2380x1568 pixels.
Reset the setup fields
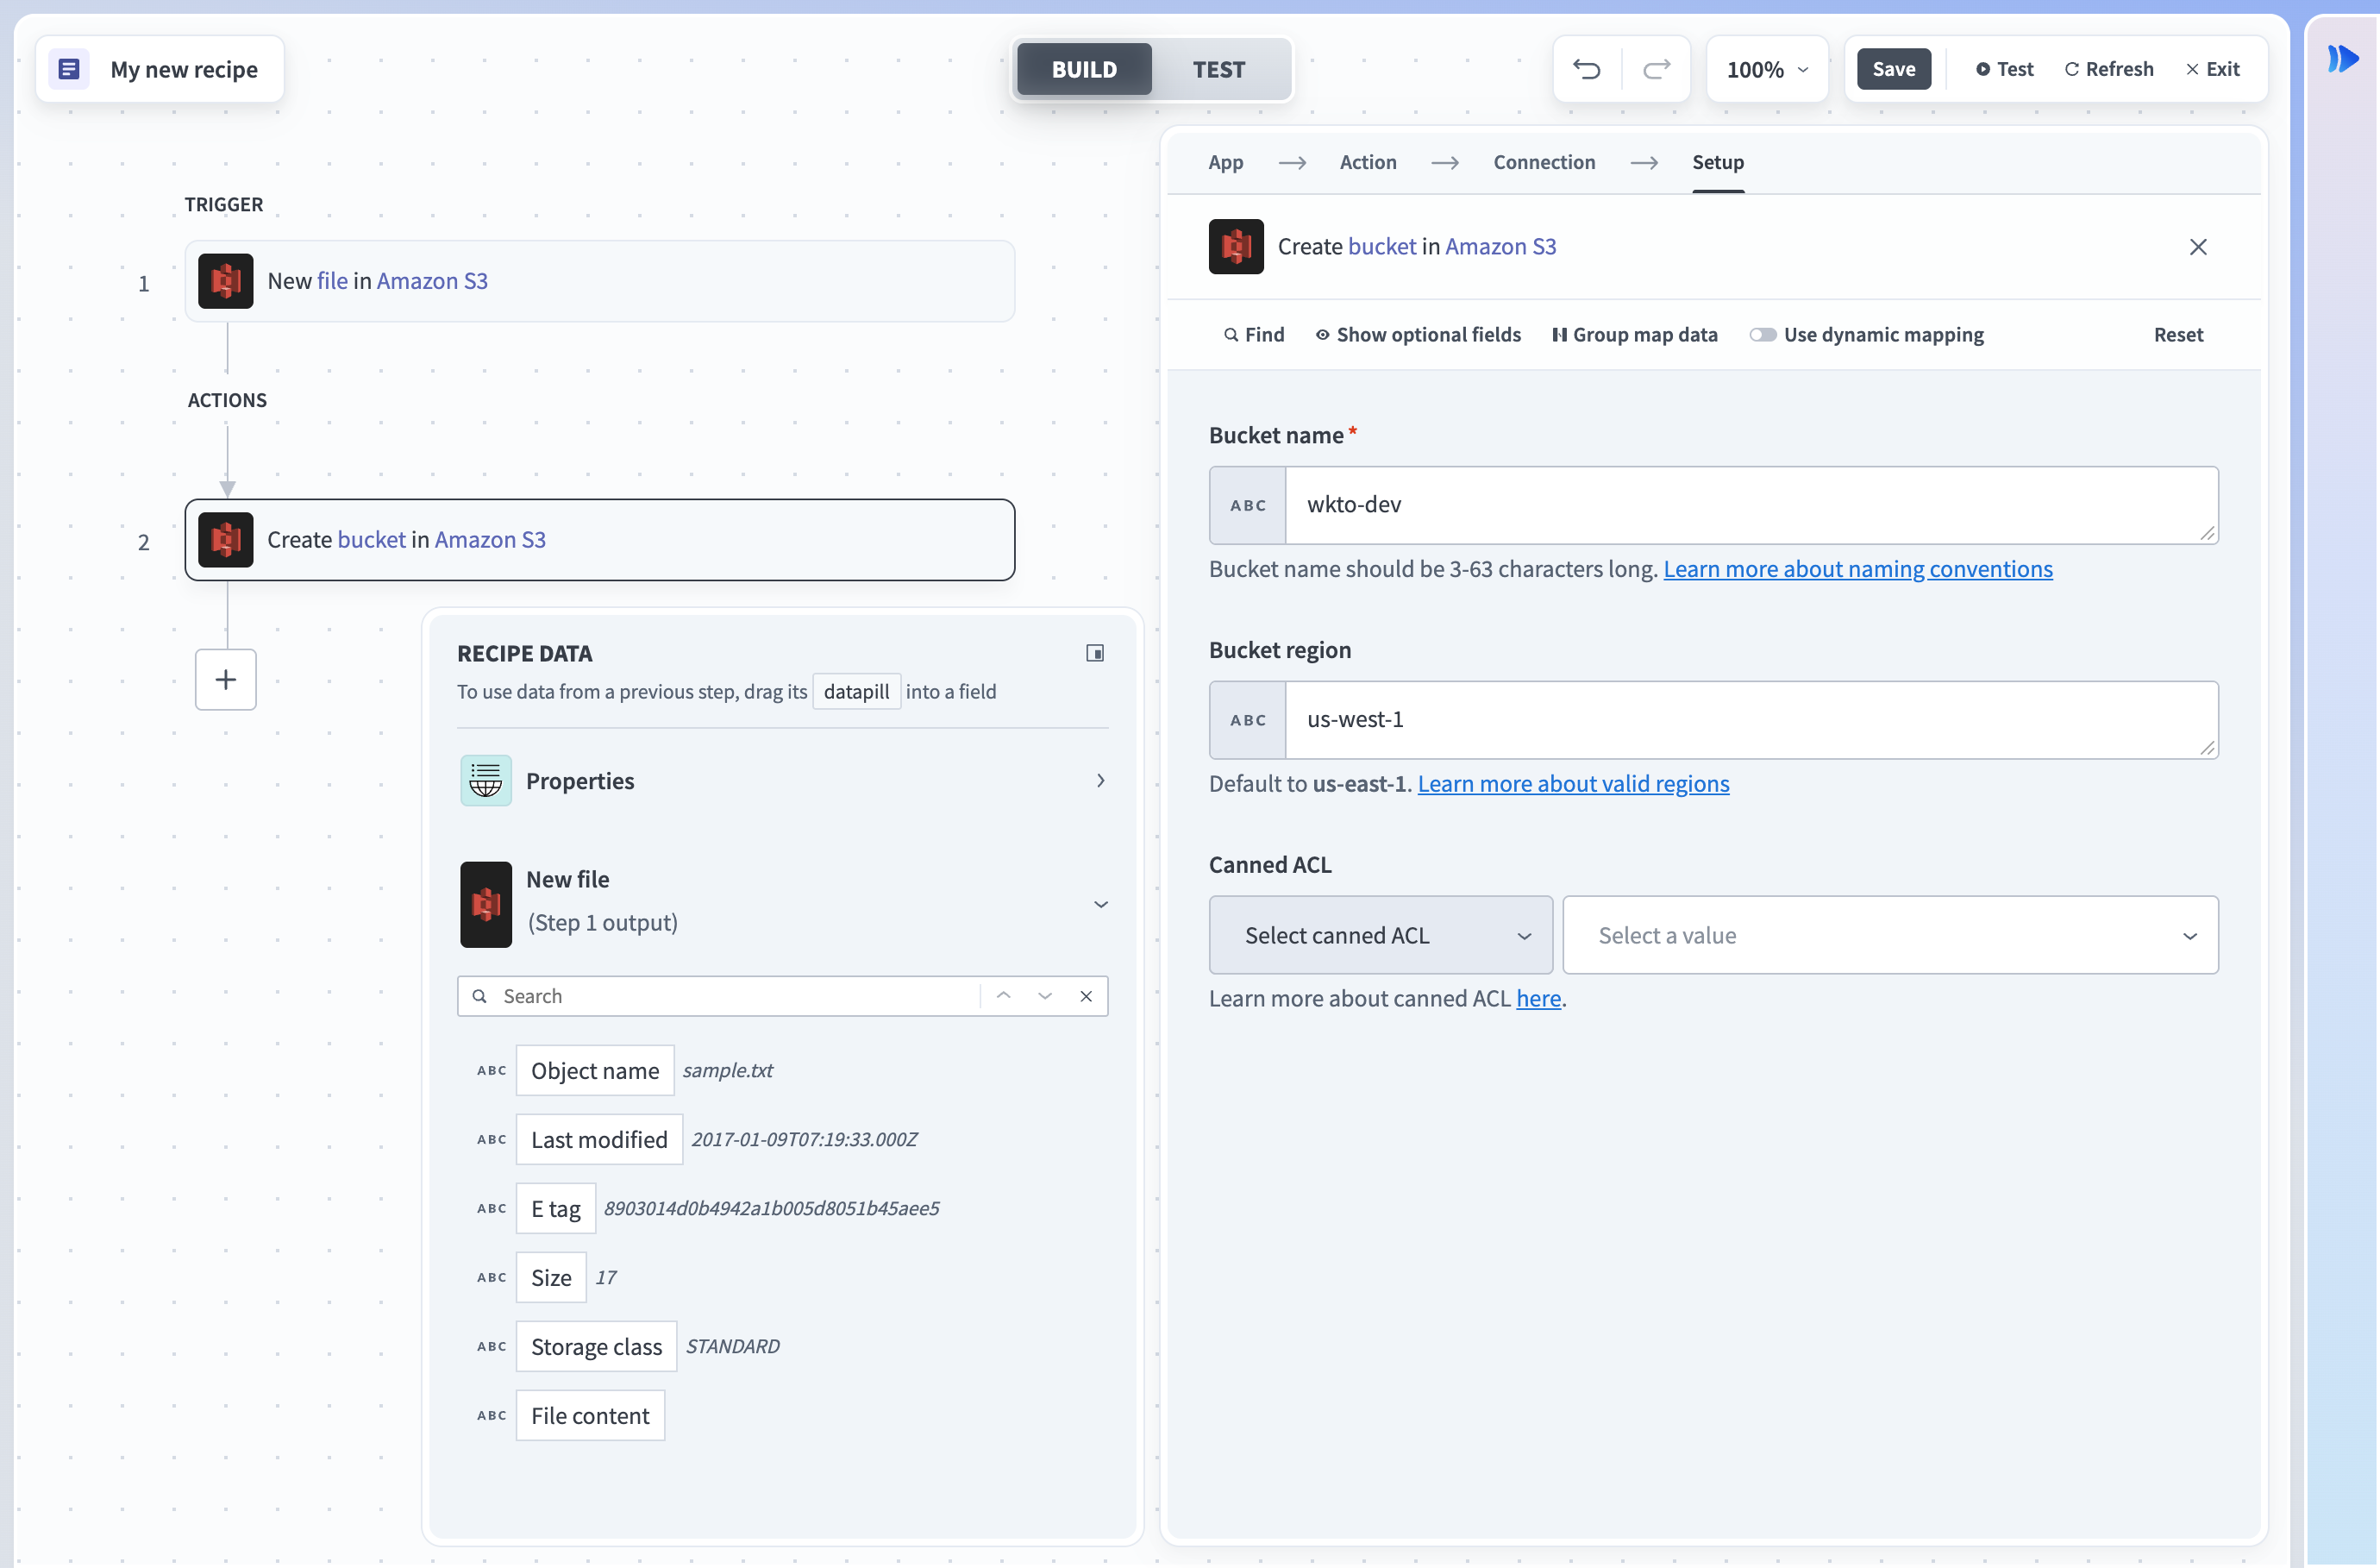click(2178, 335)
